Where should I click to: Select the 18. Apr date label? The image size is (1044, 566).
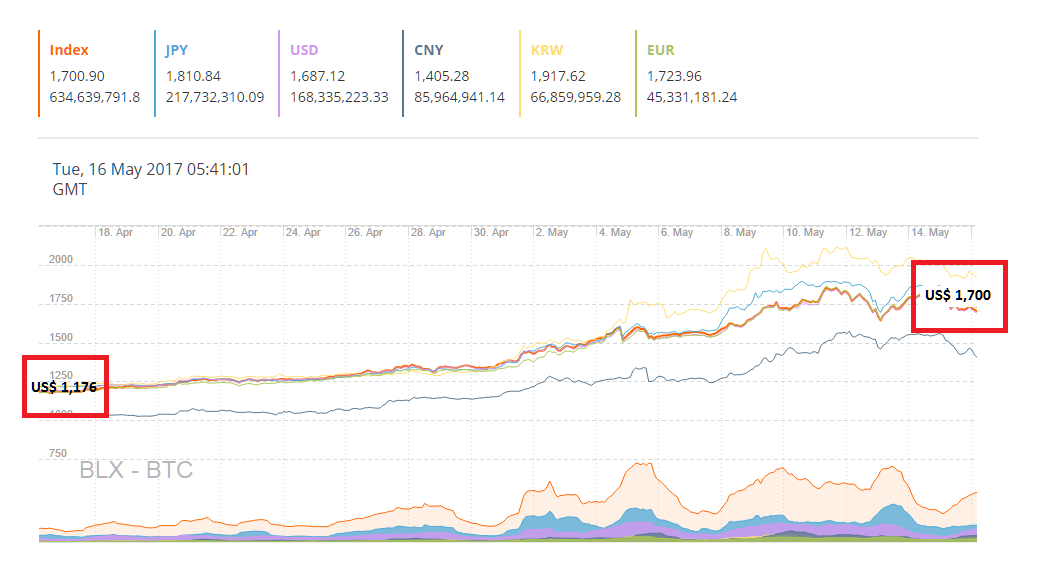click(117, 232)
